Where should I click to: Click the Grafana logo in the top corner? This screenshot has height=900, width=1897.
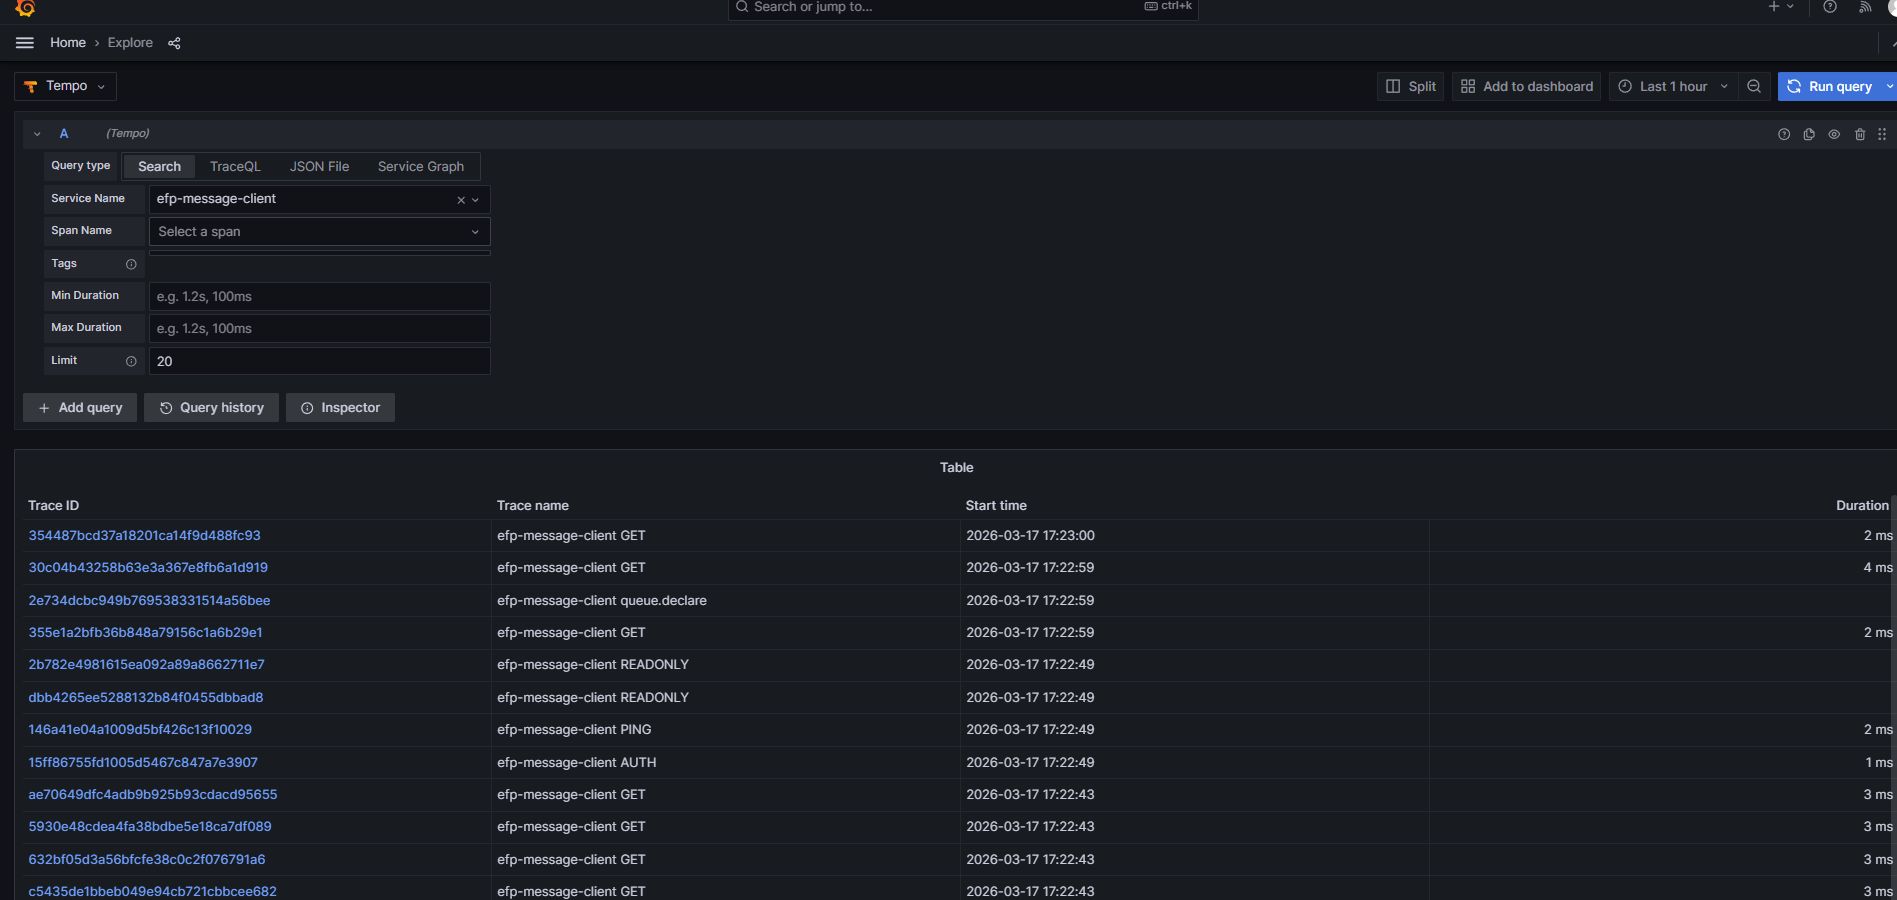pos(25,8)
